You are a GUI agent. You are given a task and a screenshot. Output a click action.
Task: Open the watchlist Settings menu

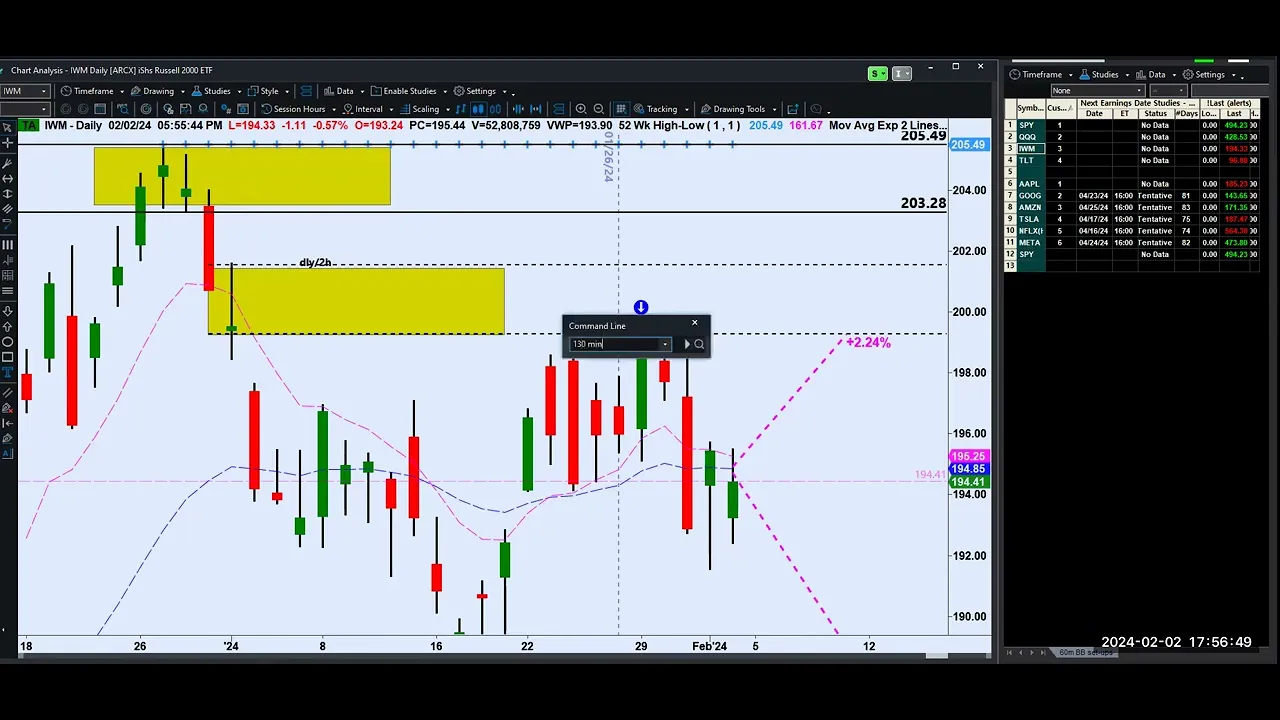coord(1210,74)
